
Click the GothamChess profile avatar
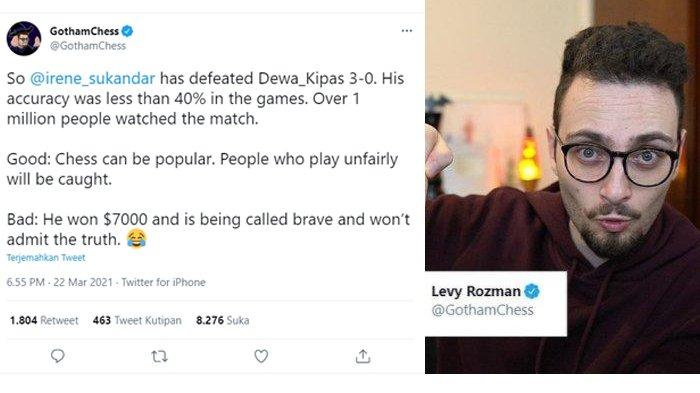pos(24,38)
